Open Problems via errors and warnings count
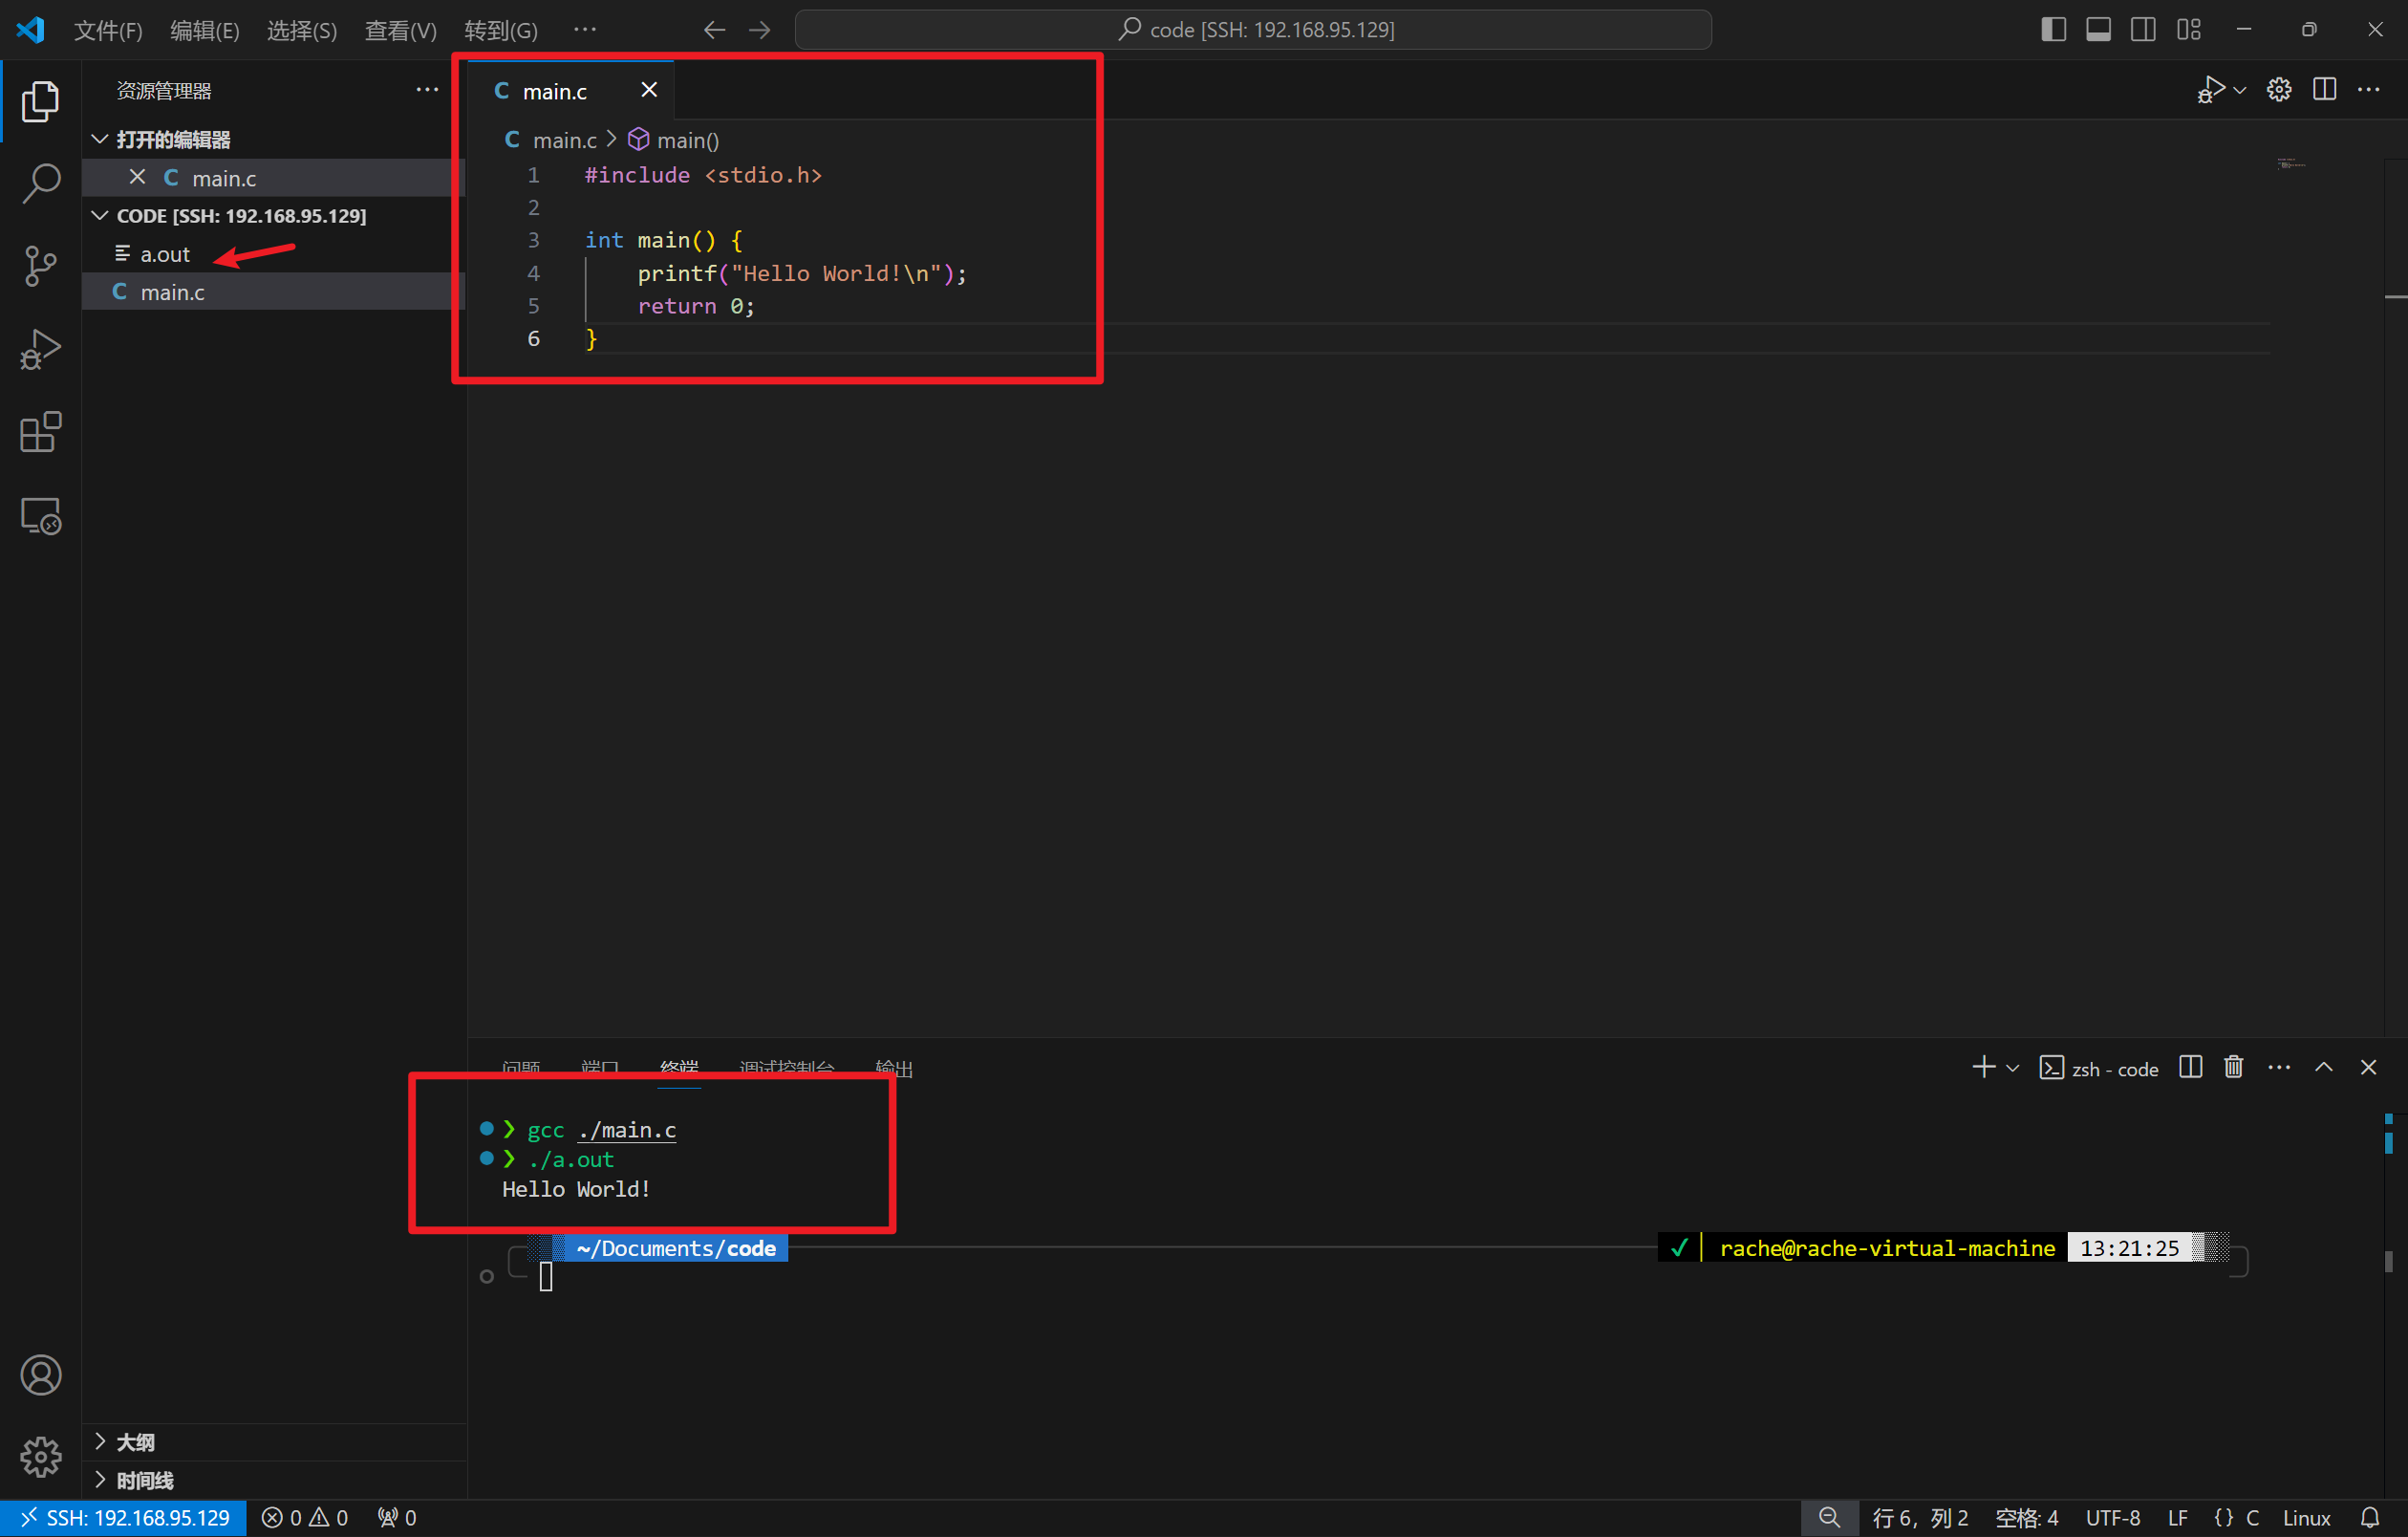 tap(305, 1518)
